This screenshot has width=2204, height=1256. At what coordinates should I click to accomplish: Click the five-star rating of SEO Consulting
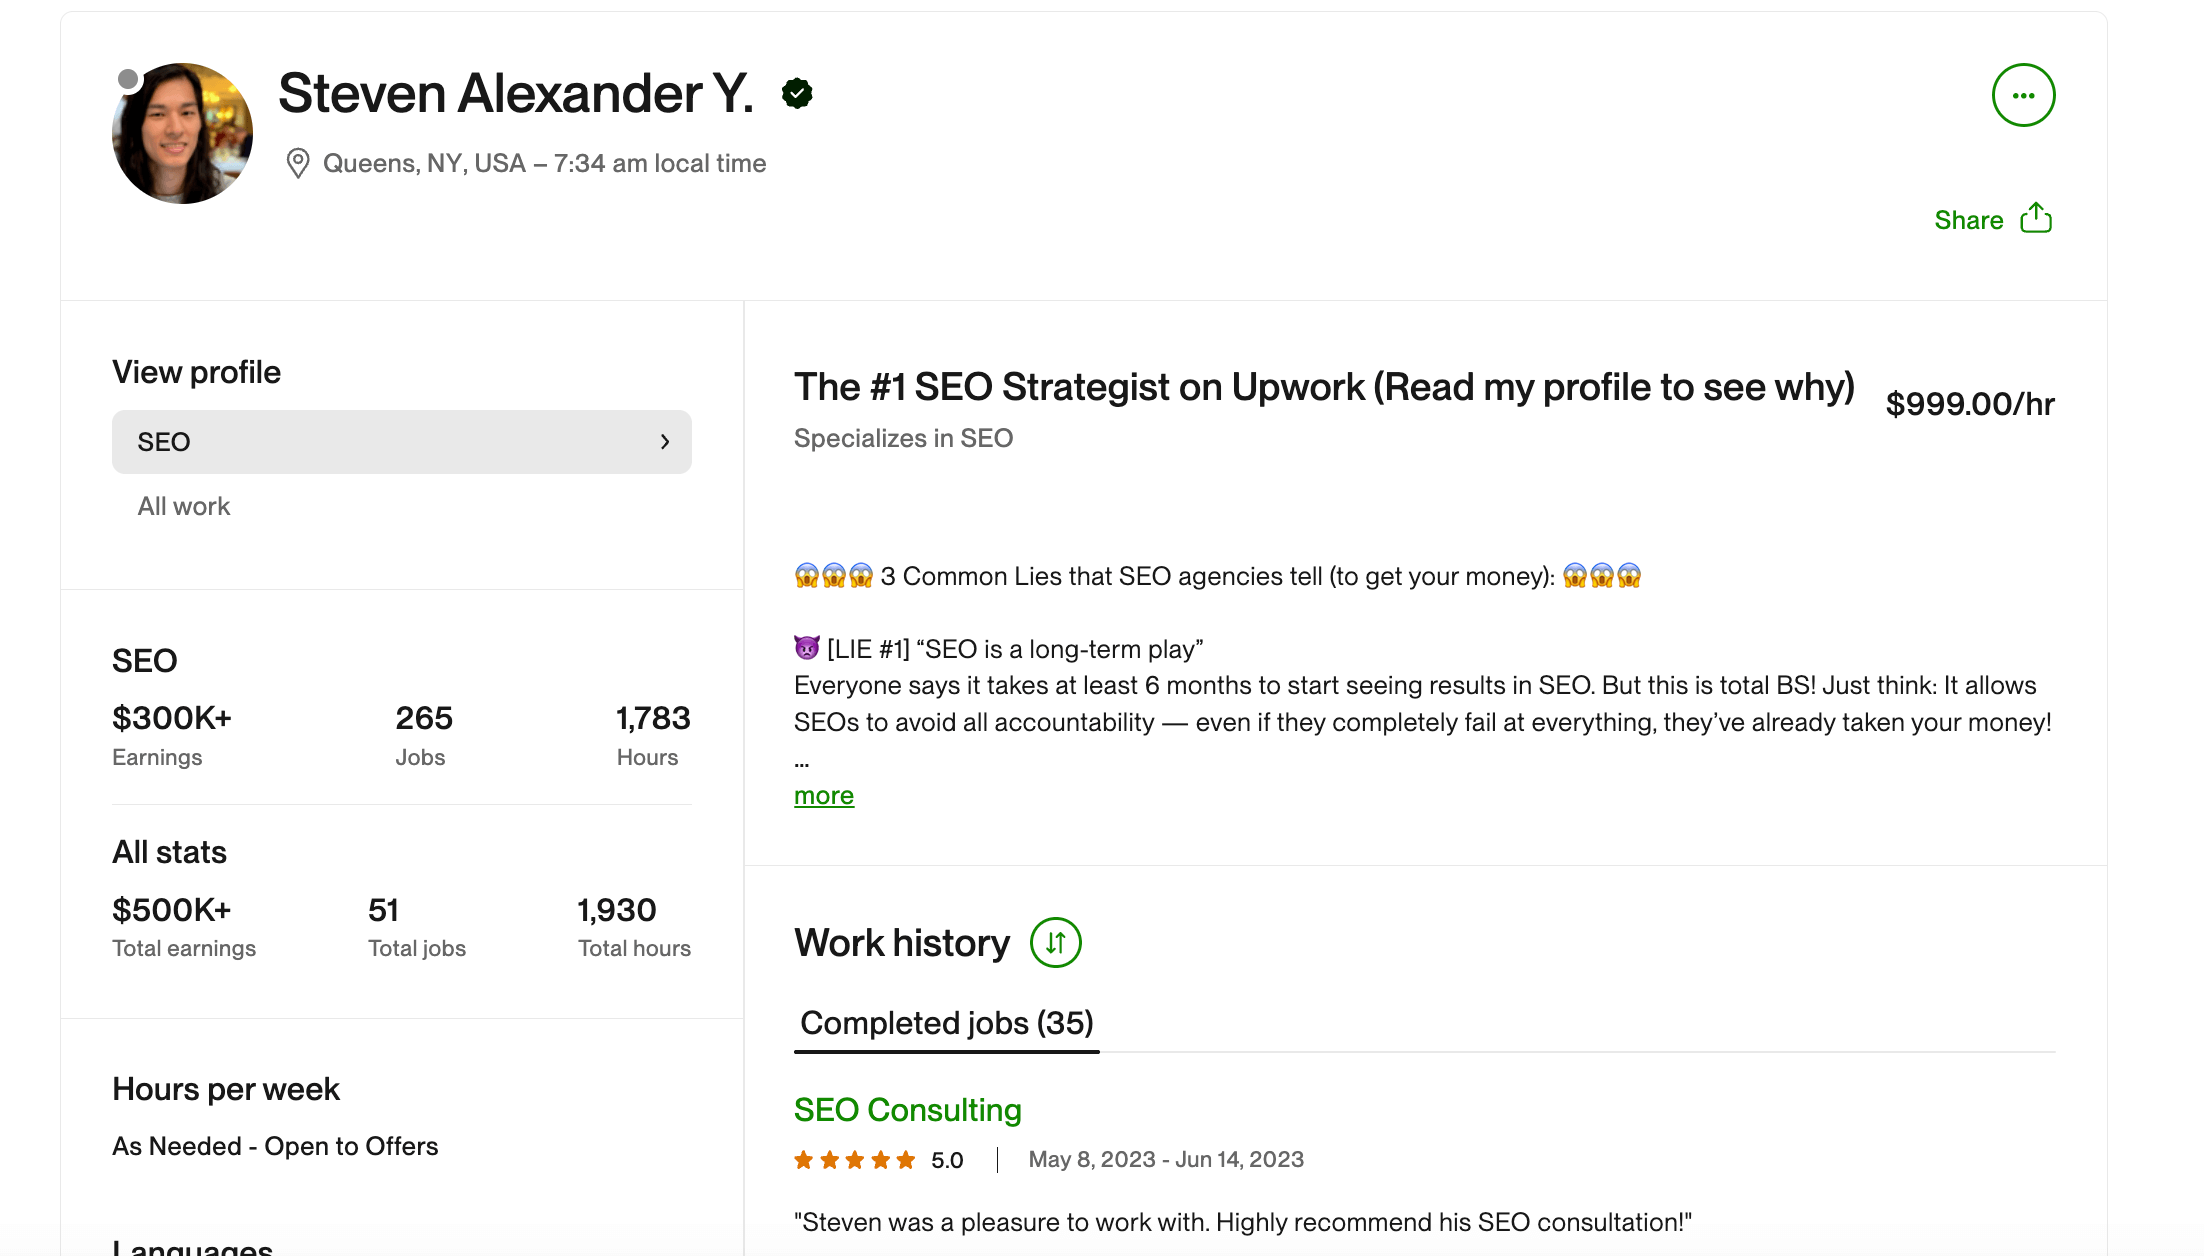855,1160
